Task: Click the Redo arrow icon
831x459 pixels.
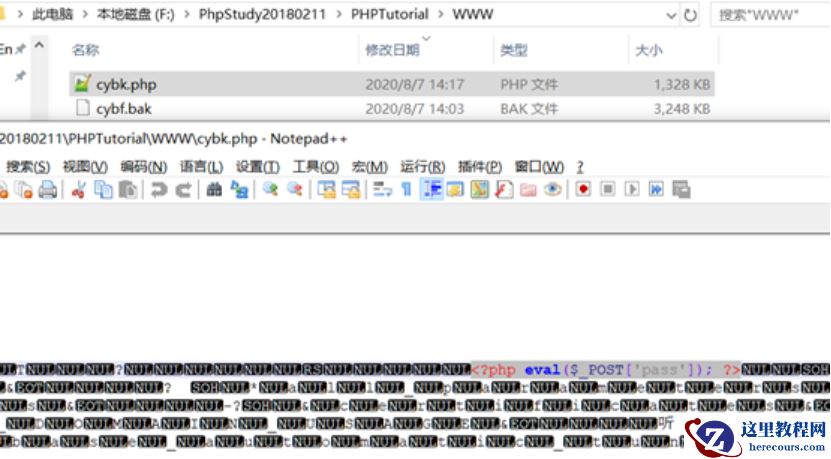Action: point(183,189)
